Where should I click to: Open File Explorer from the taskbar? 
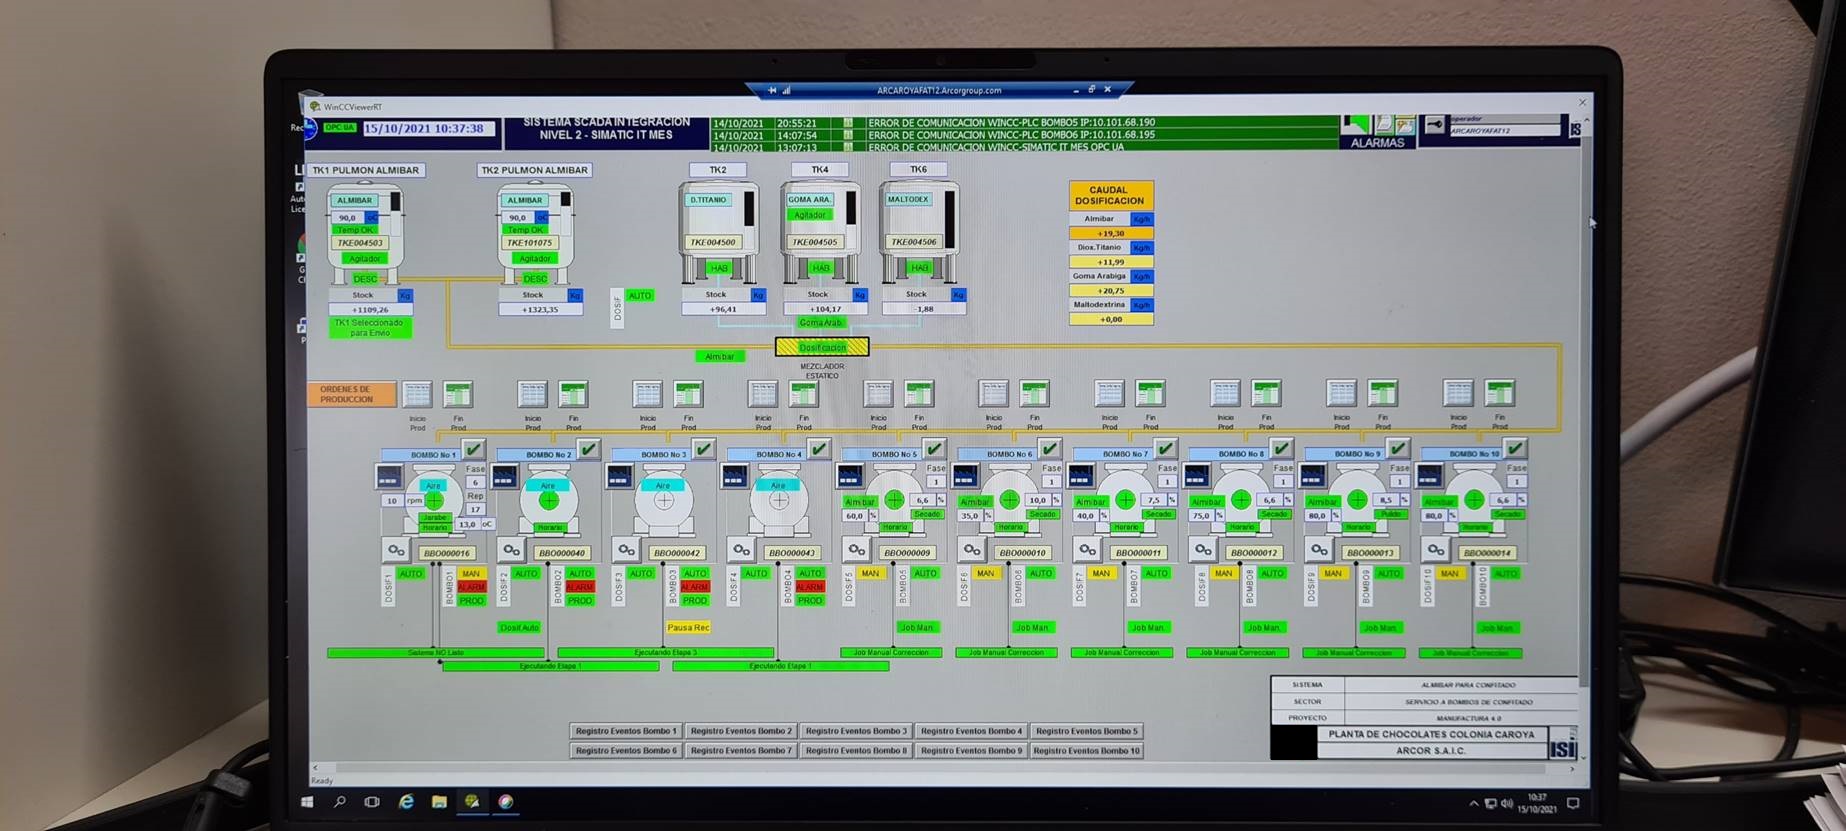(439, 802)
